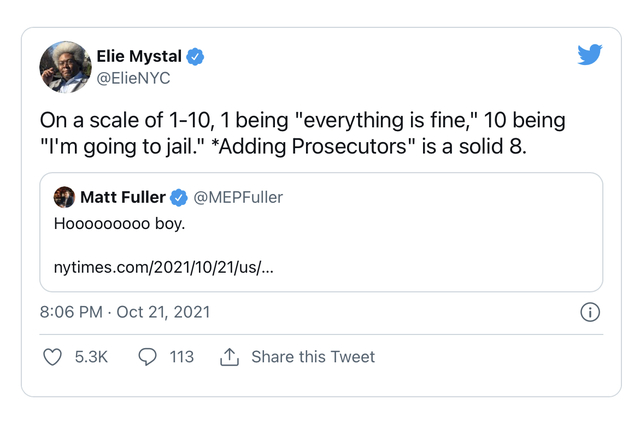This screenshot has width=640, height=429.
Task: Like the tweet with the heart icon
Action: coord(53,357)
